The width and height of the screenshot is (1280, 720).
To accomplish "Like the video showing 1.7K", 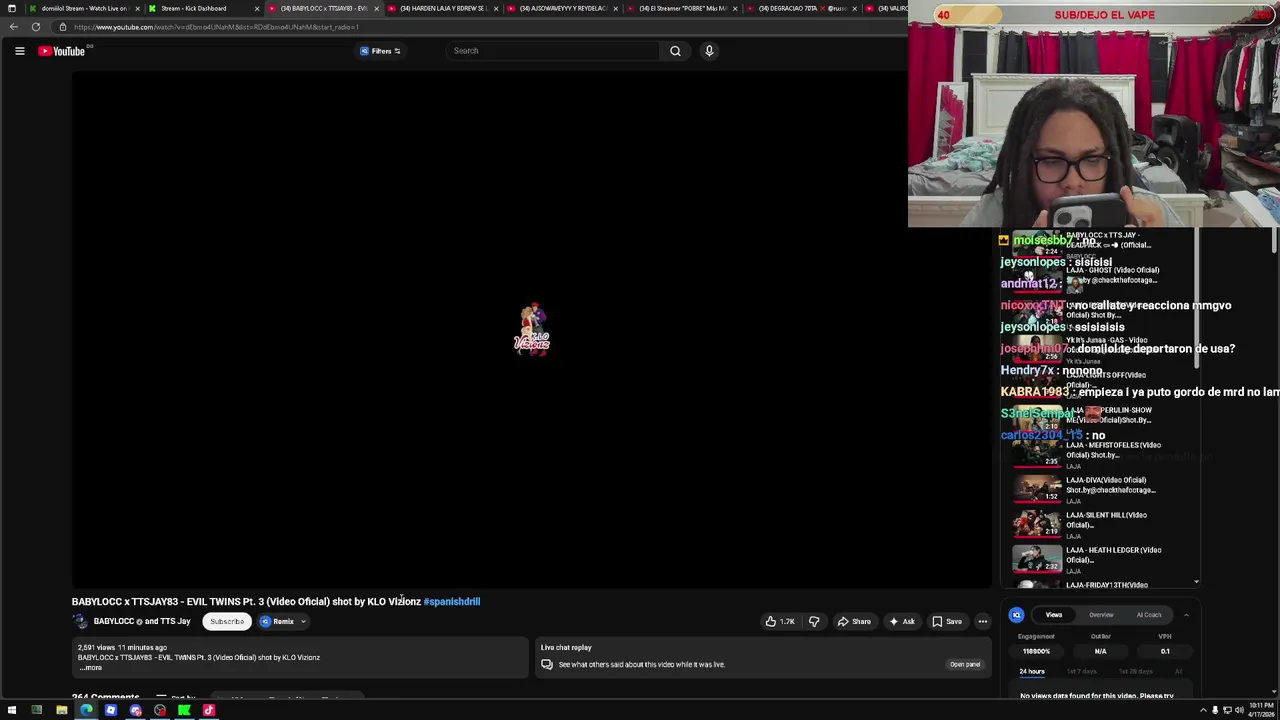I will click(780, 621).
